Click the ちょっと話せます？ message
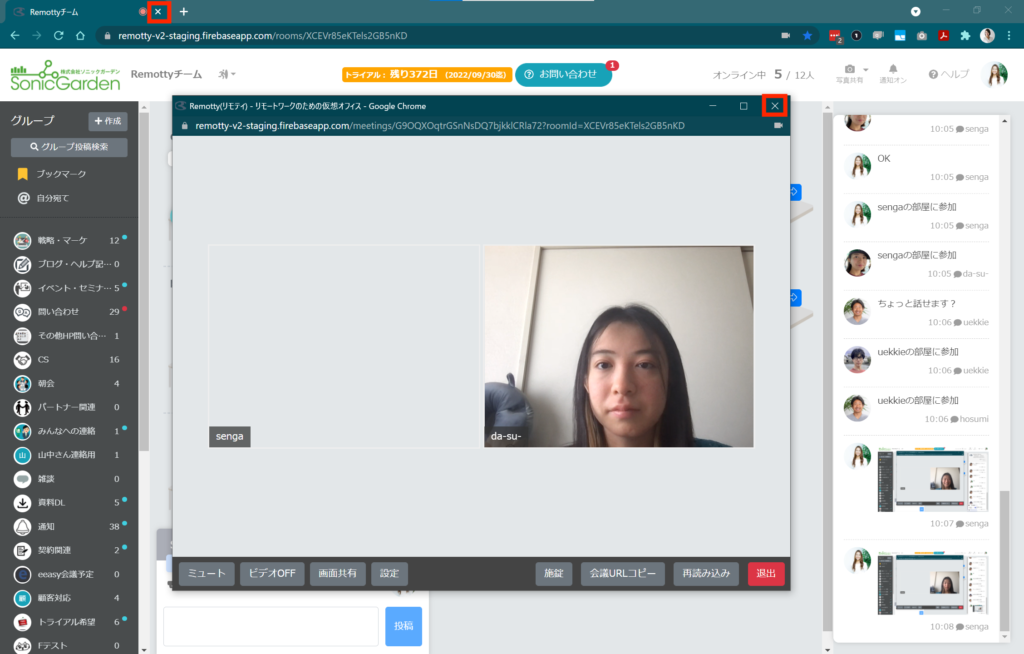 tap(916, 304)
